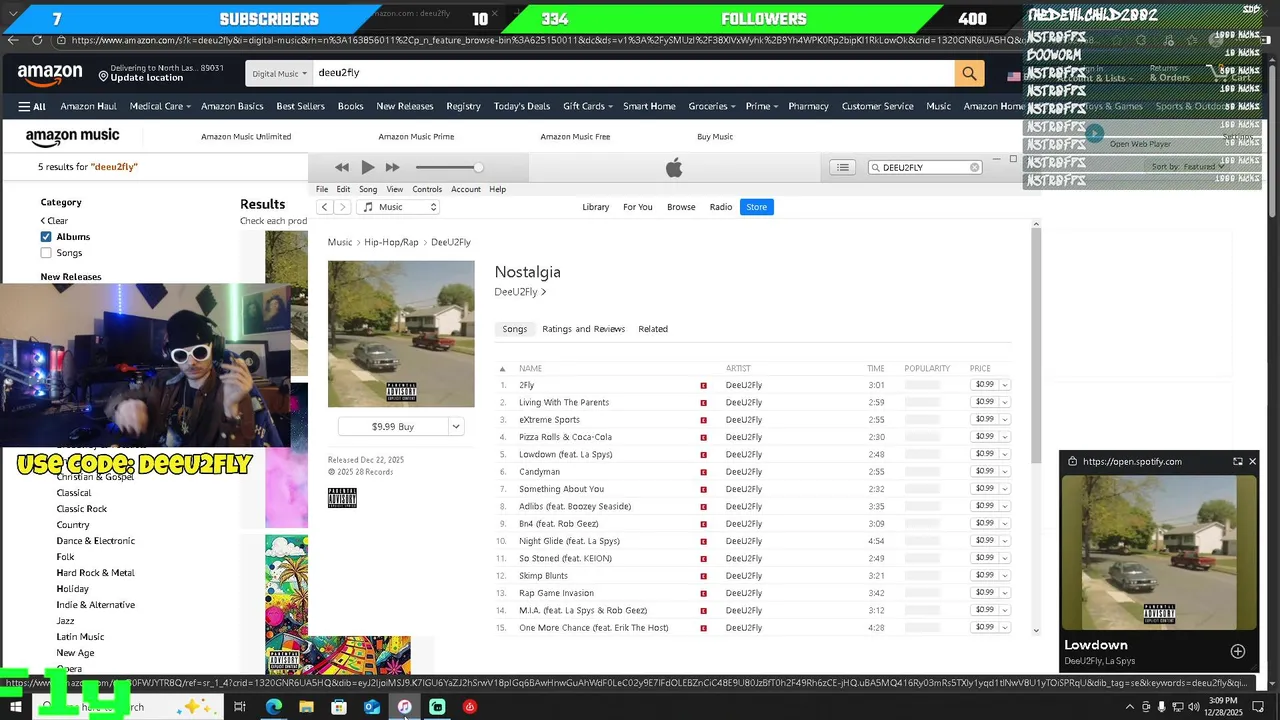
Task: Tick the Songs category checkbox
Action: (x=46, y=253)
